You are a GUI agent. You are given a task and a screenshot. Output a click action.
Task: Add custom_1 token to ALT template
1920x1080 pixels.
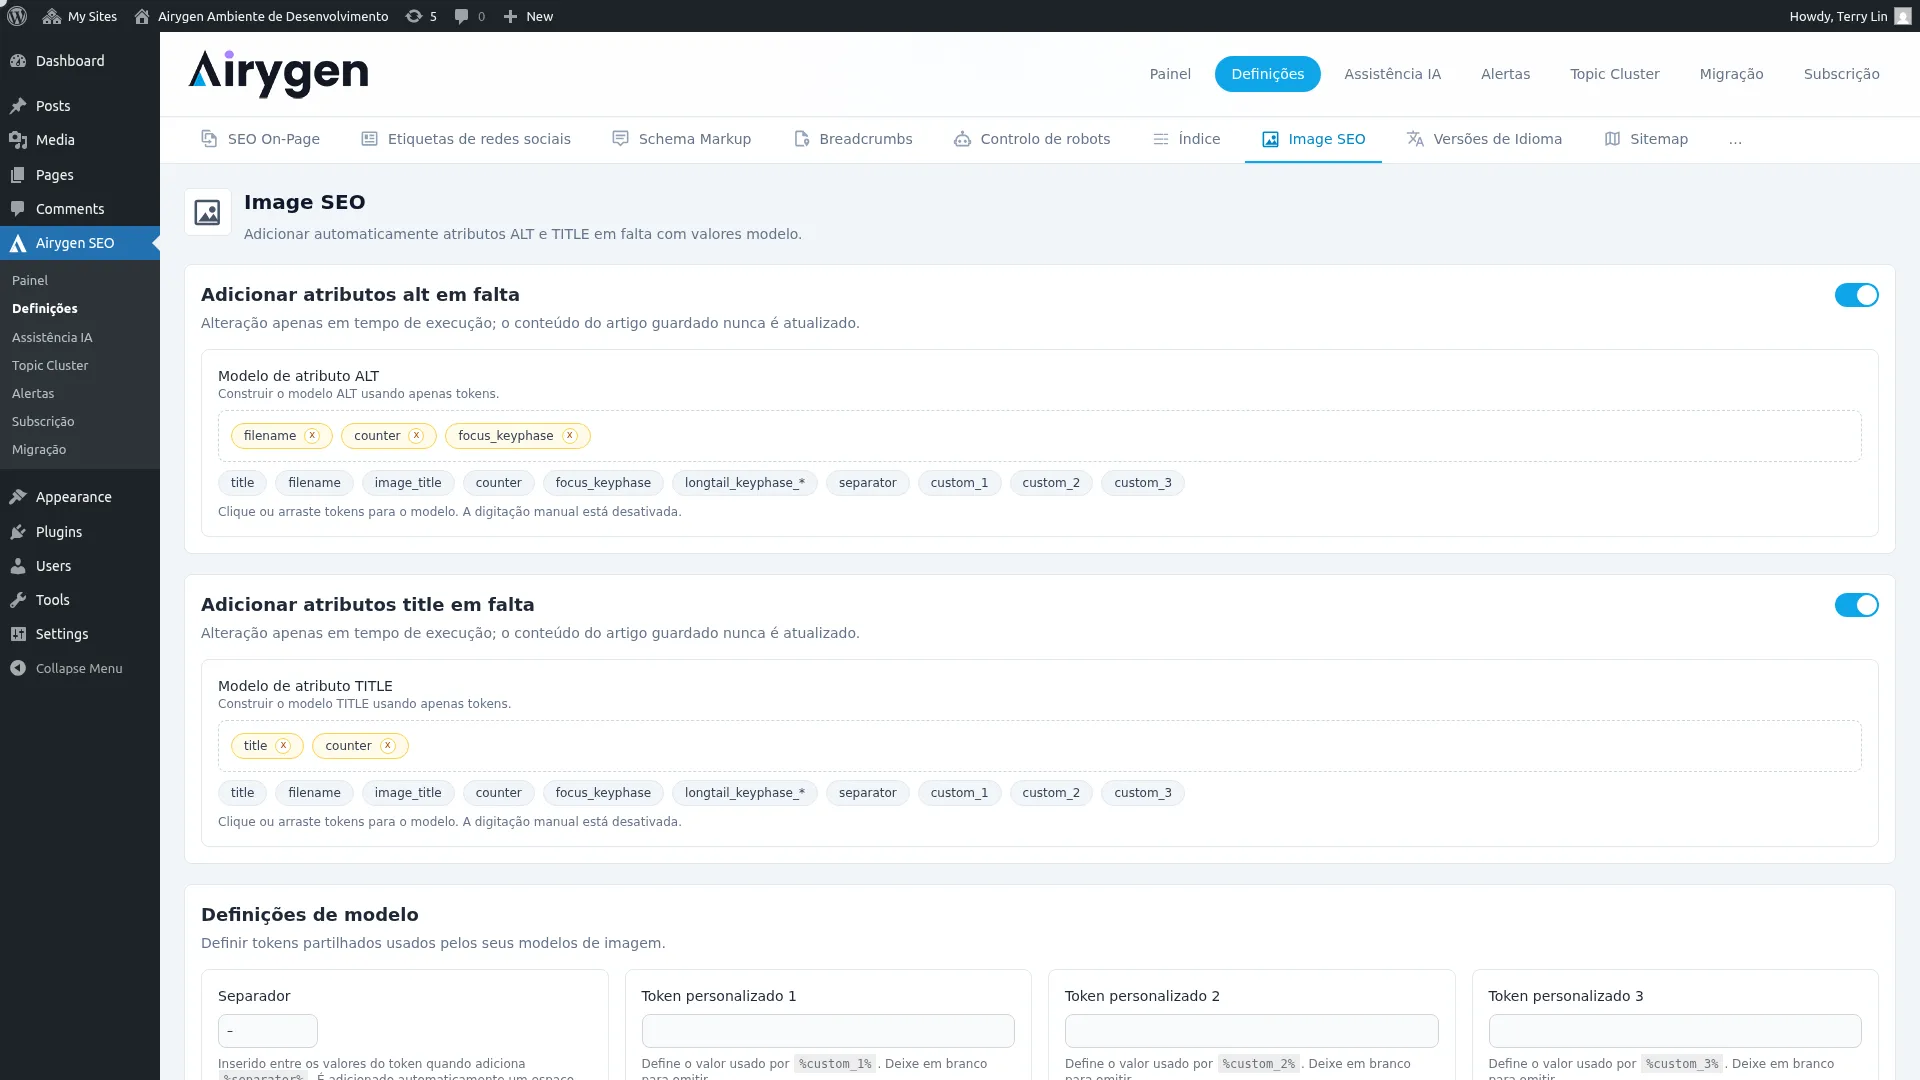[959, 483]
